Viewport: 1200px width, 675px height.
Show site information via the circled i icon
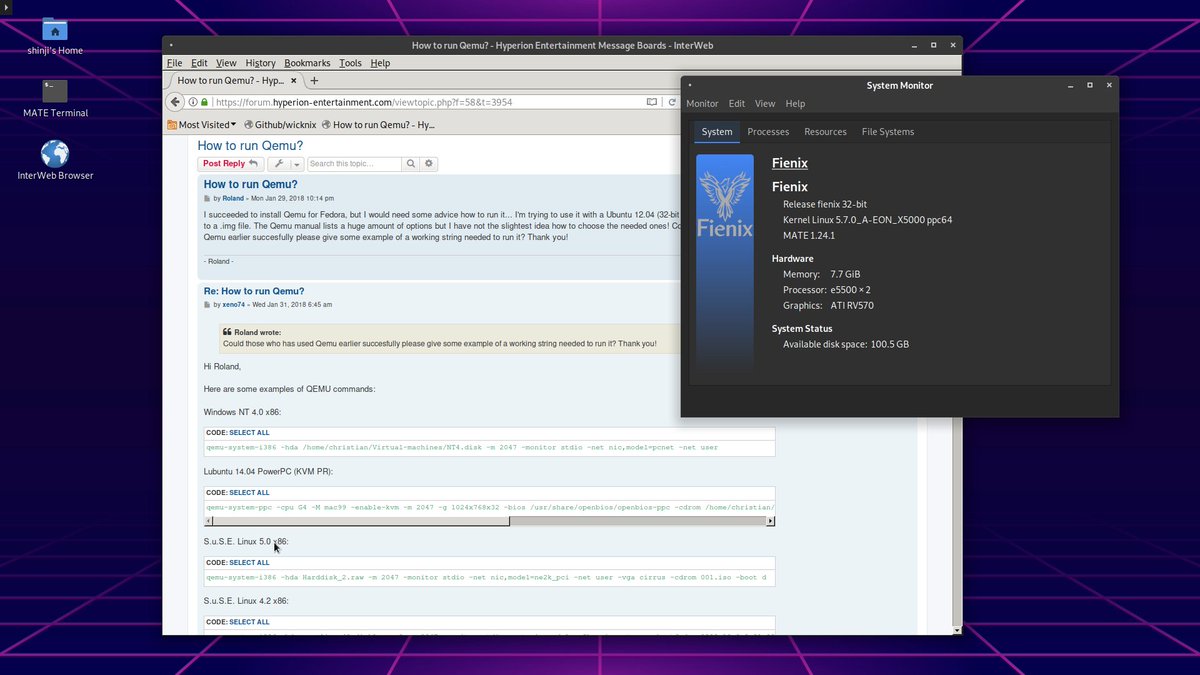[x=193, y=102]
